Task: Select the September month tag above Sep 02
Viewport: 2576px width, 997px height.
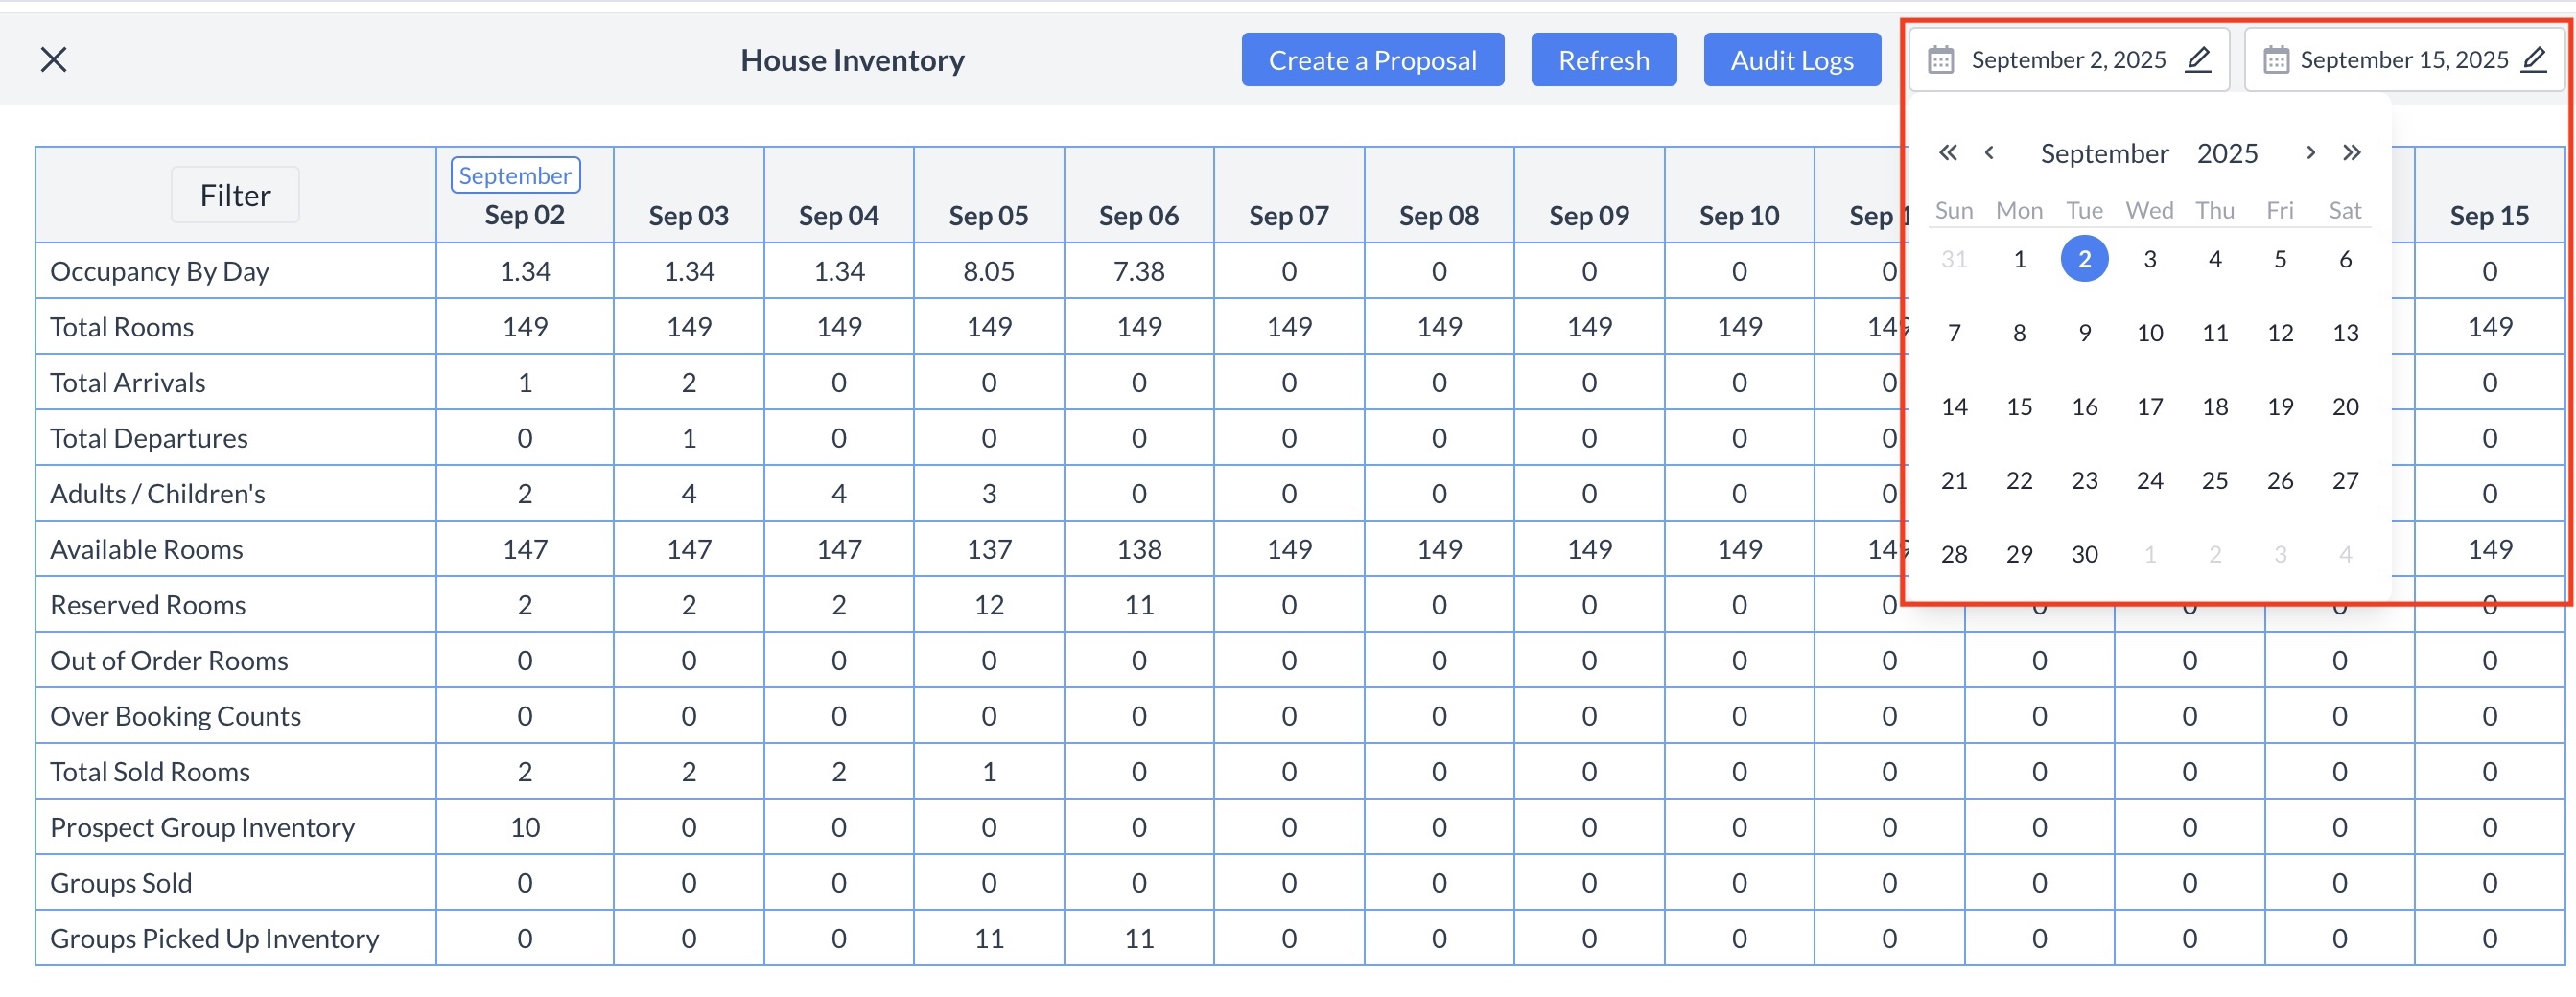Action: (514, 175)
